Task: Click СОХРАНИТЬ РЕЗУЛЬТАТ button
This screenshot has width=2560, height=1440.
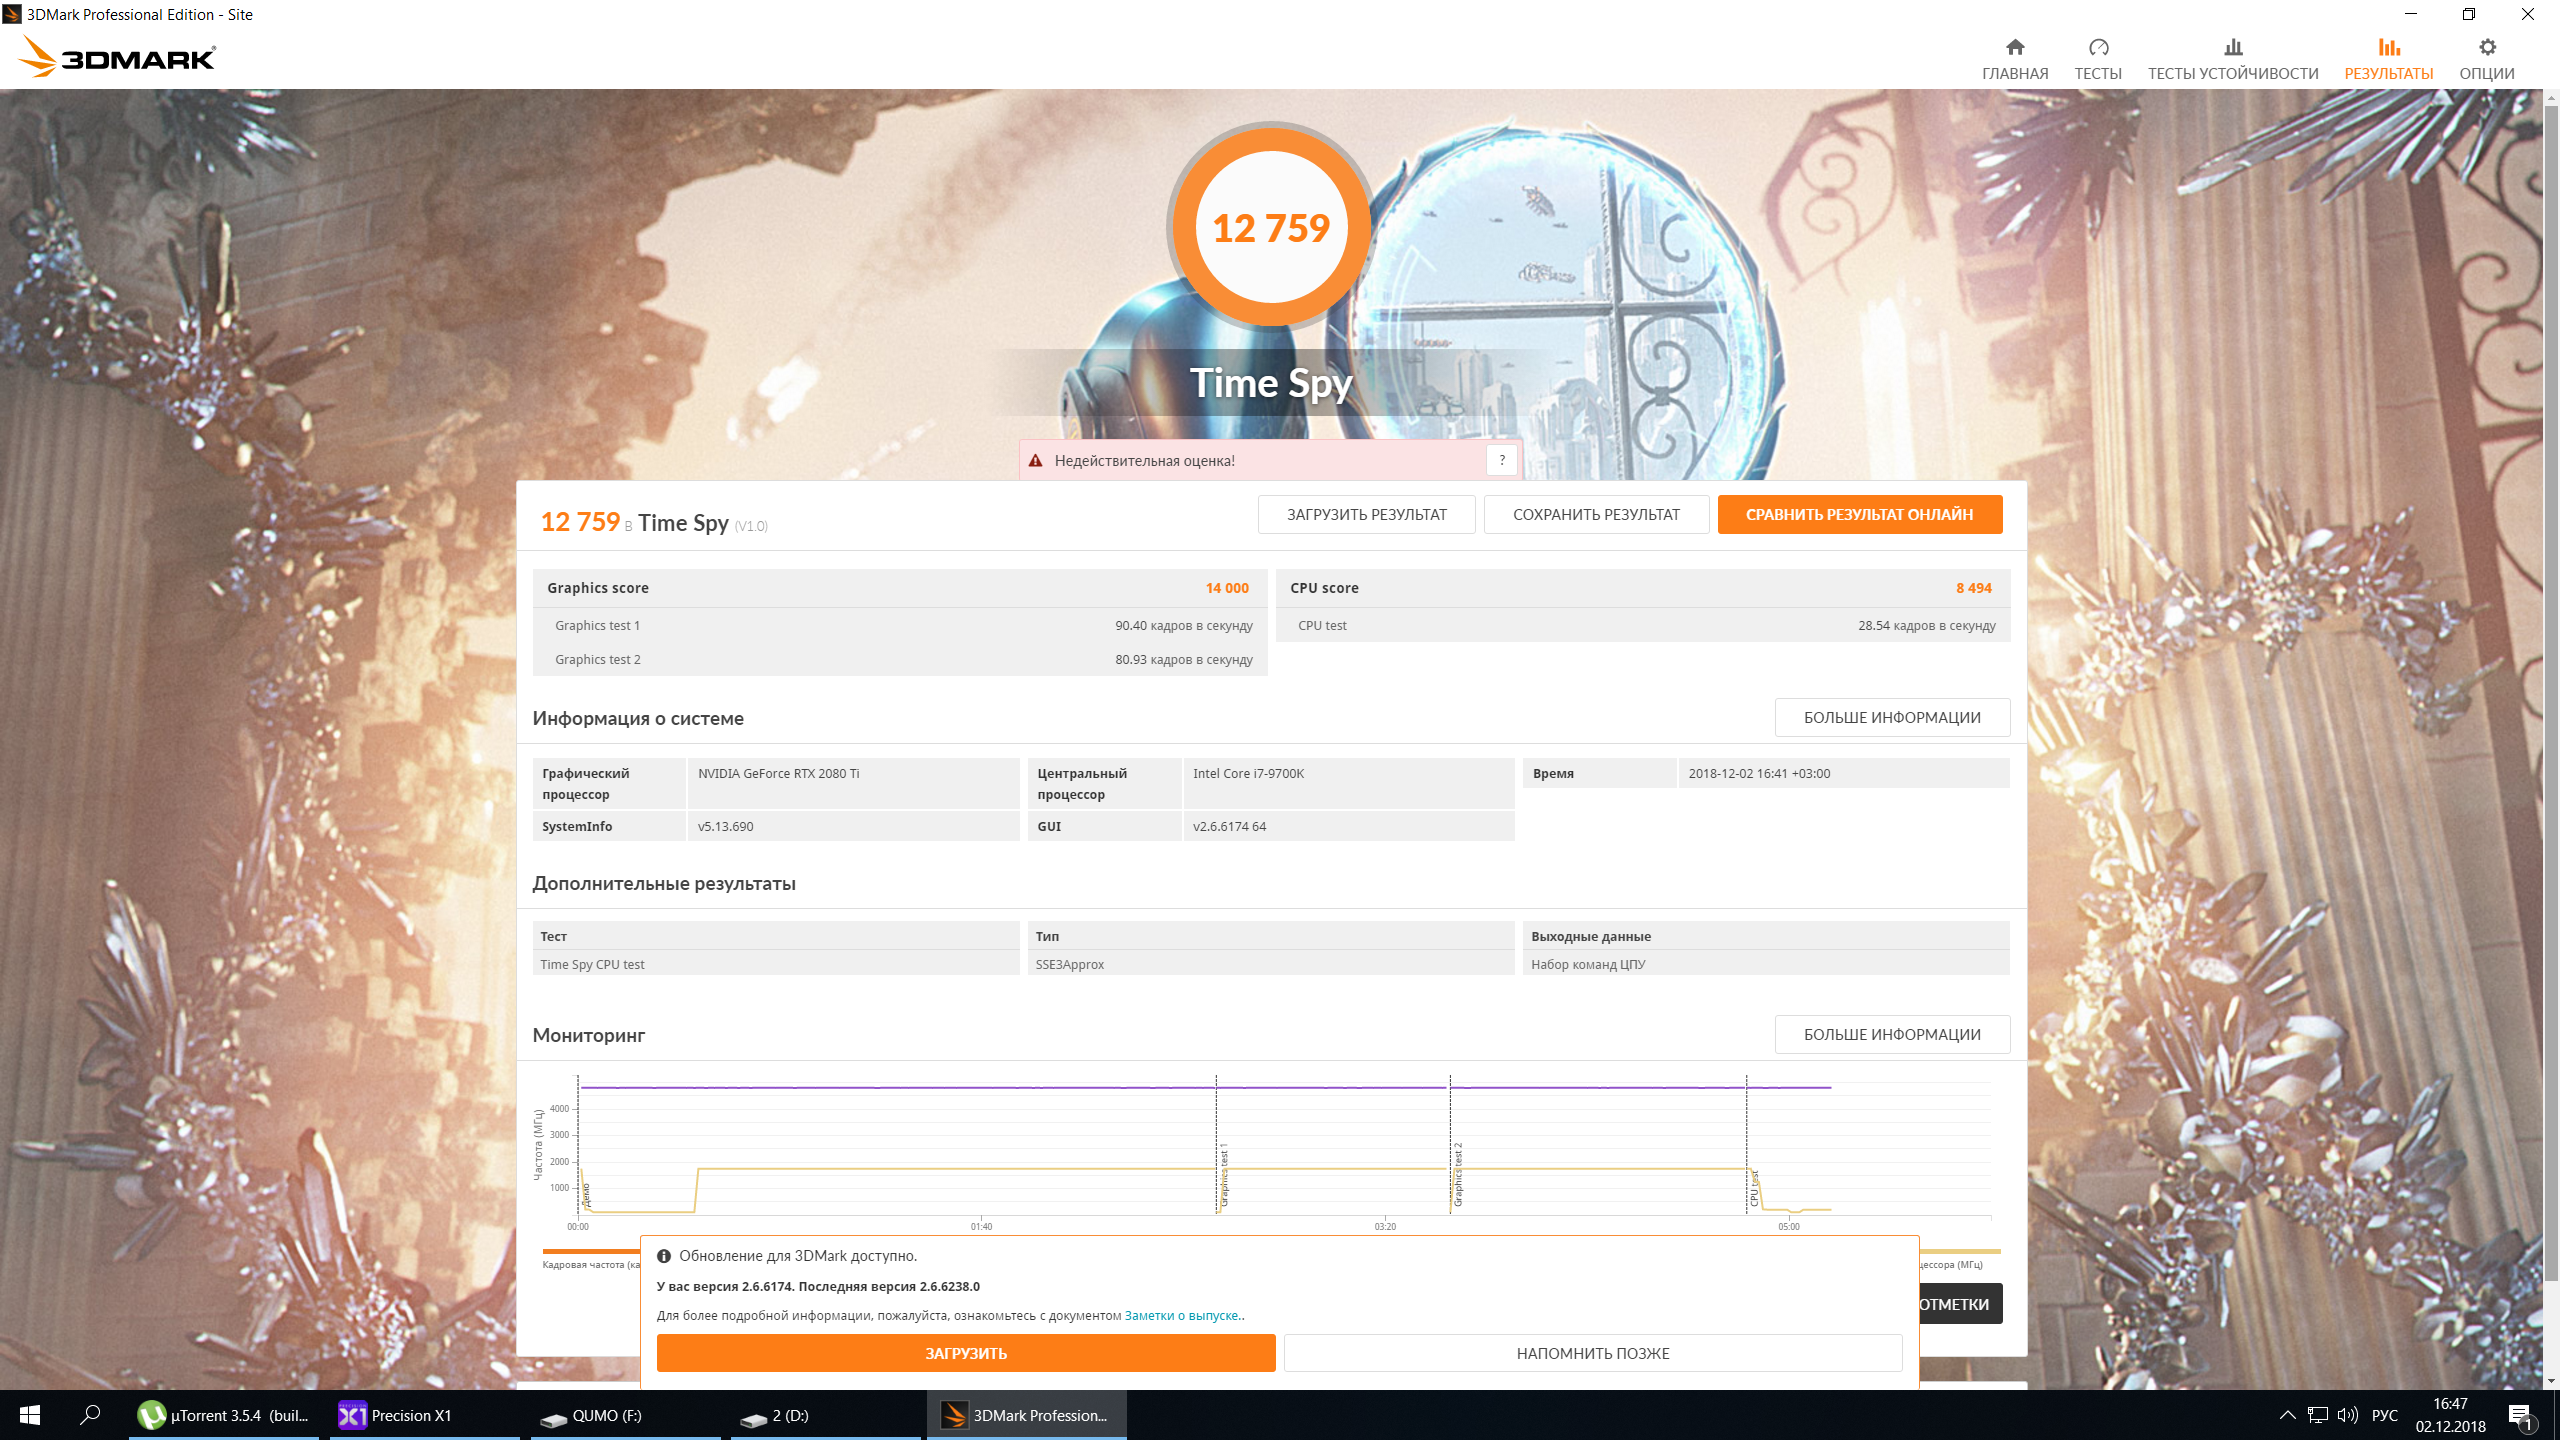Action: pyautogui.click(x=1596, y=514)
